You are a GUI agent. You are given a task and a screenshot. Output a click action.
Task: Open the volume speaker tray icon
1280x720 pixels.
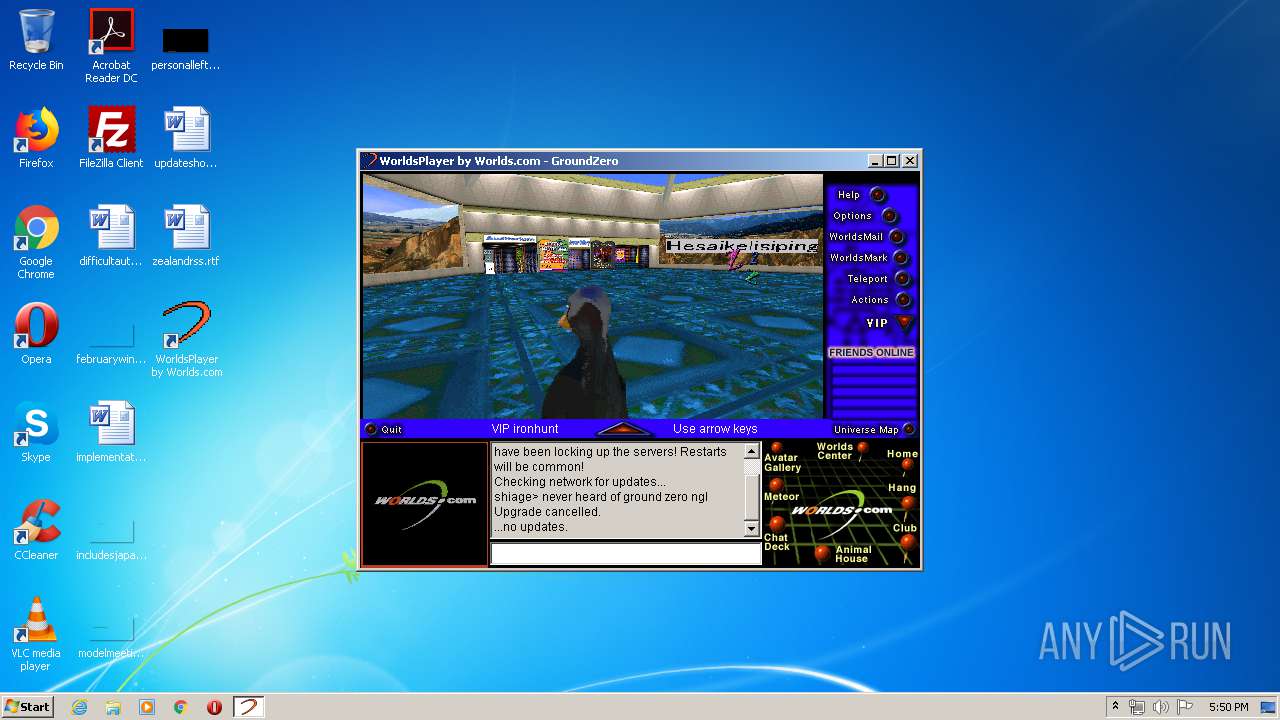pyautogui.click(x=1161, y=707)
